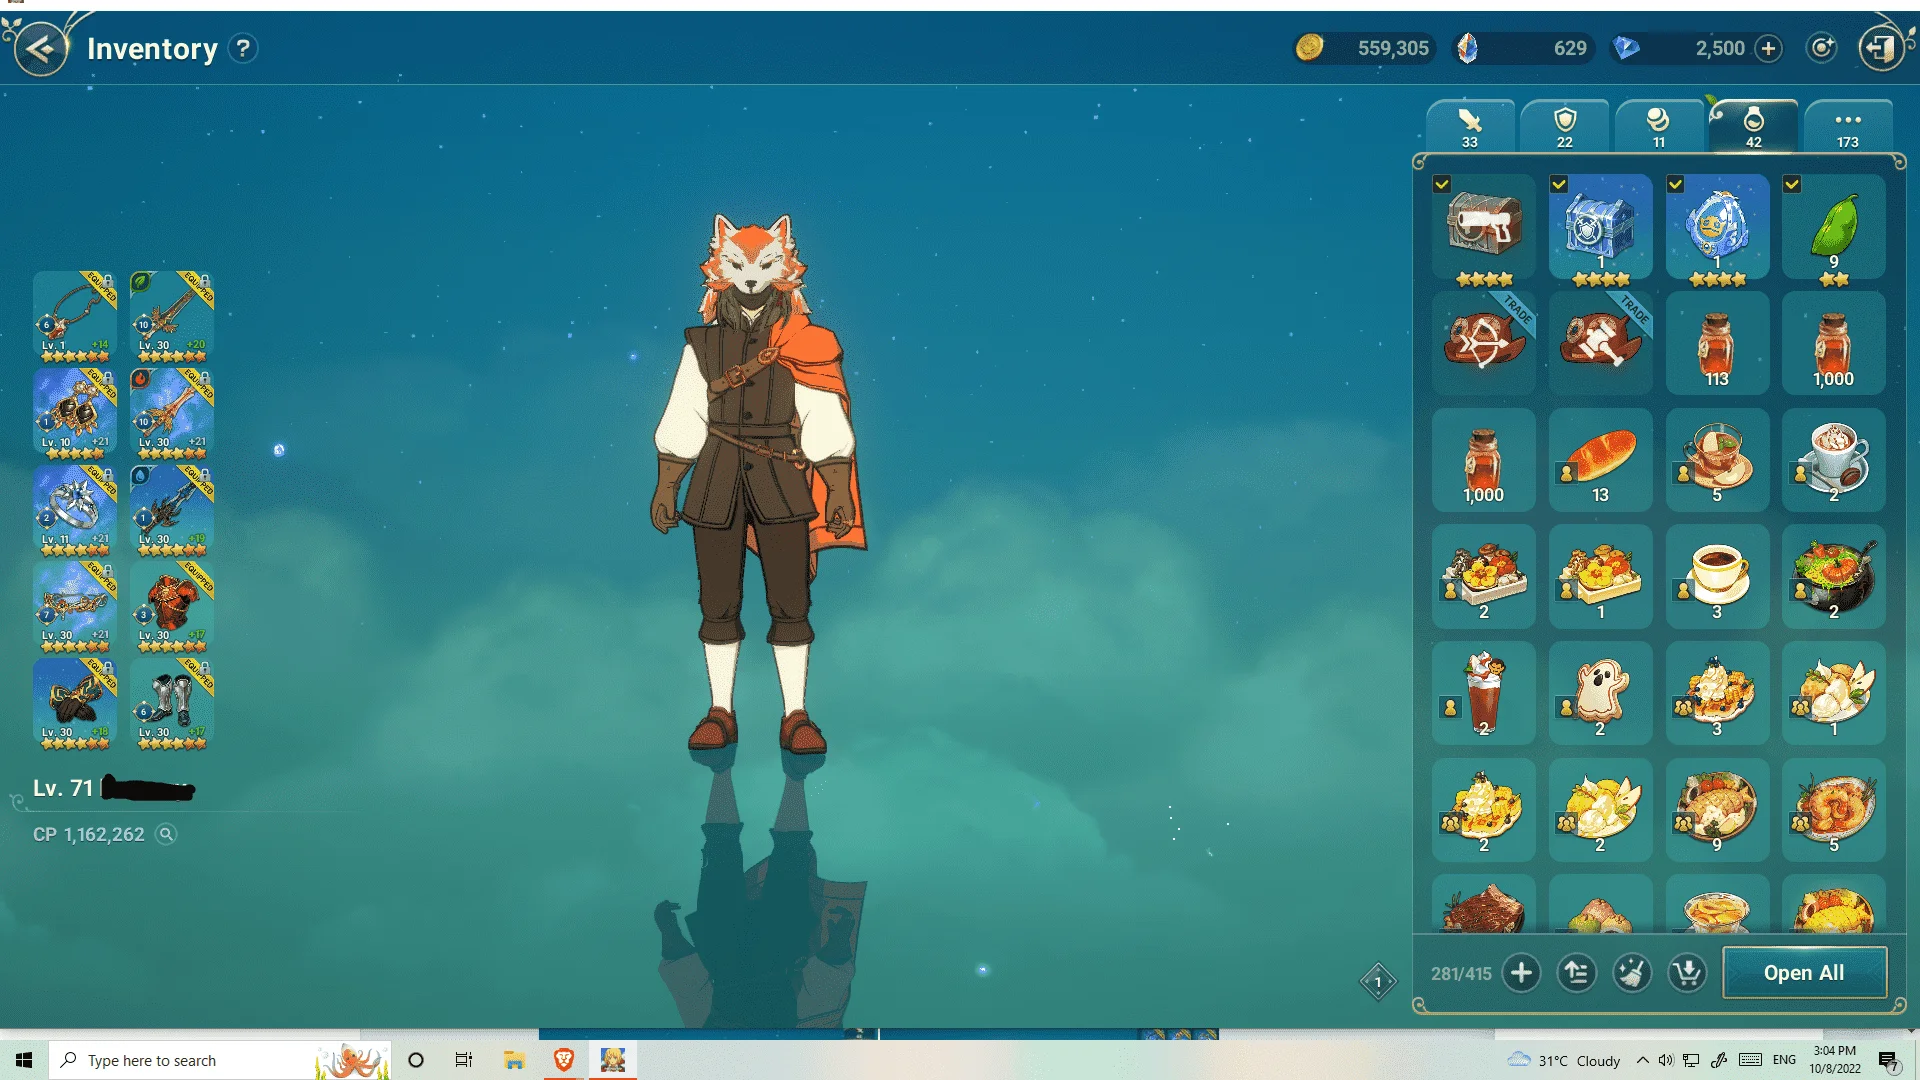Exit the inventory via the door icon
1920x1080 pixels.
[x=1881, y=48]
